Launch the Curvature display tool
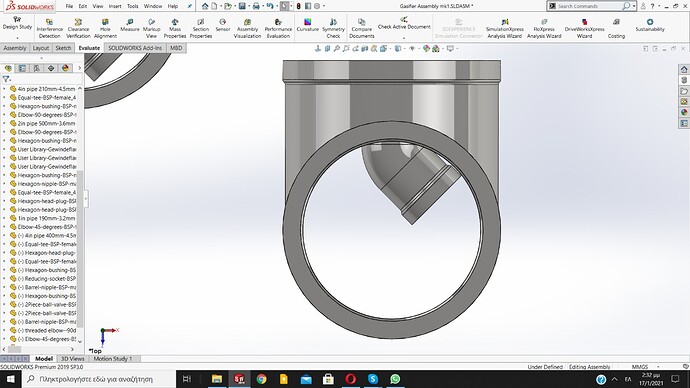Viewport: 690px width, 388px height. click(x=307, y=25)
